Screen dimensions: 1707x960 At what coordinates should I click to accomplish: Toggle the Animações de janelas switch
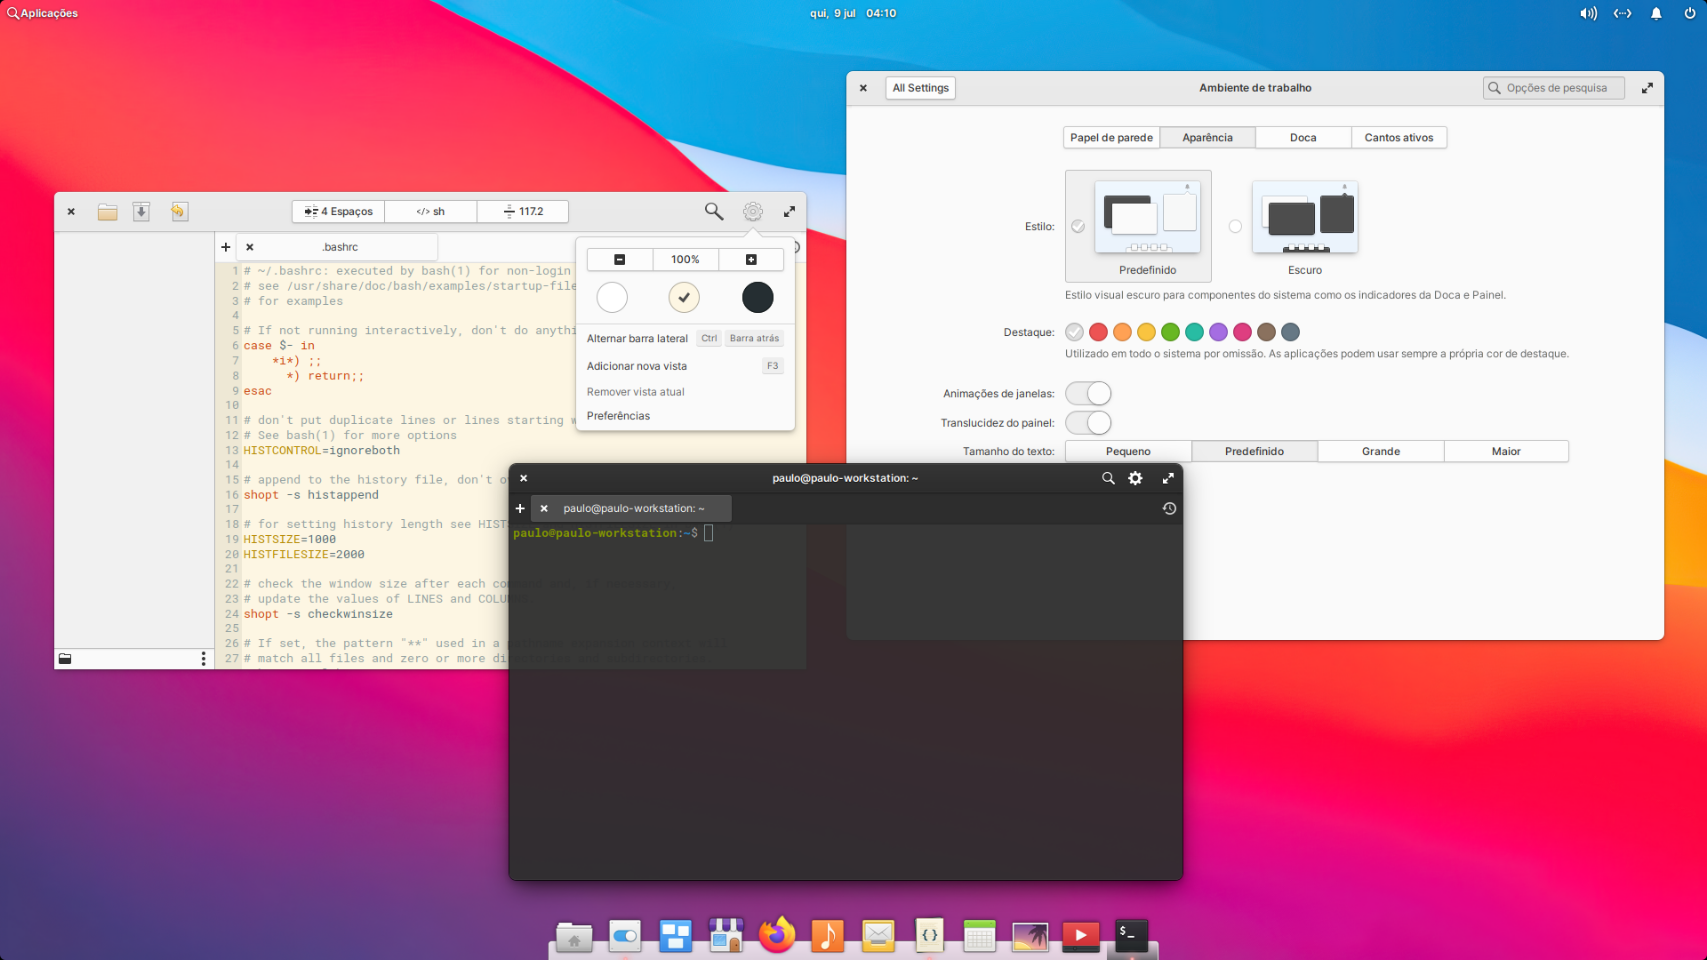1088,393
